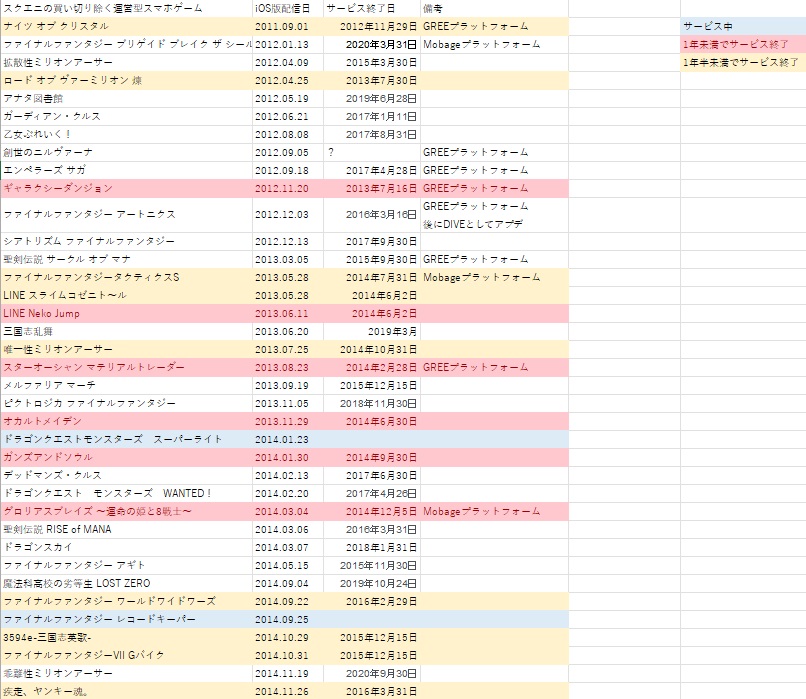Click cell "ファイナルファンタジー アギト"
The height and width of the screenshot is (699, 806).
click(x=126, y=565)
